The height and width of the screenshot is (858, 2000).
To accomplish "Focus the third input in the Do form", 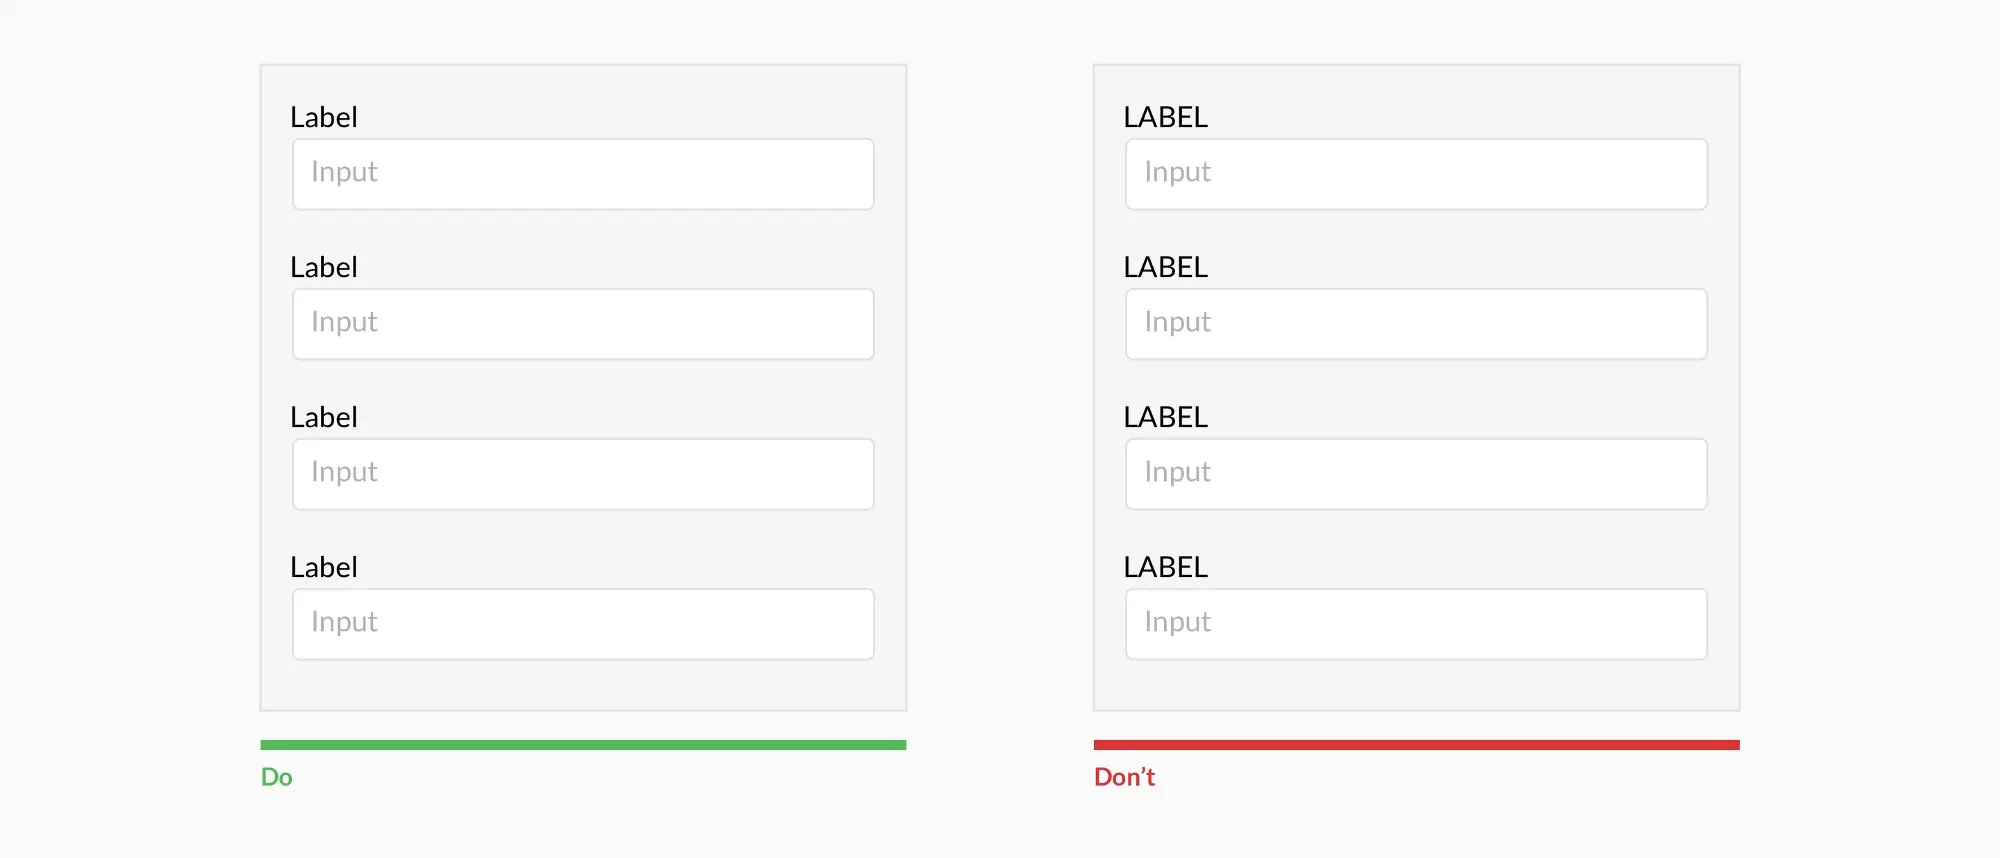I will [583, 474].
